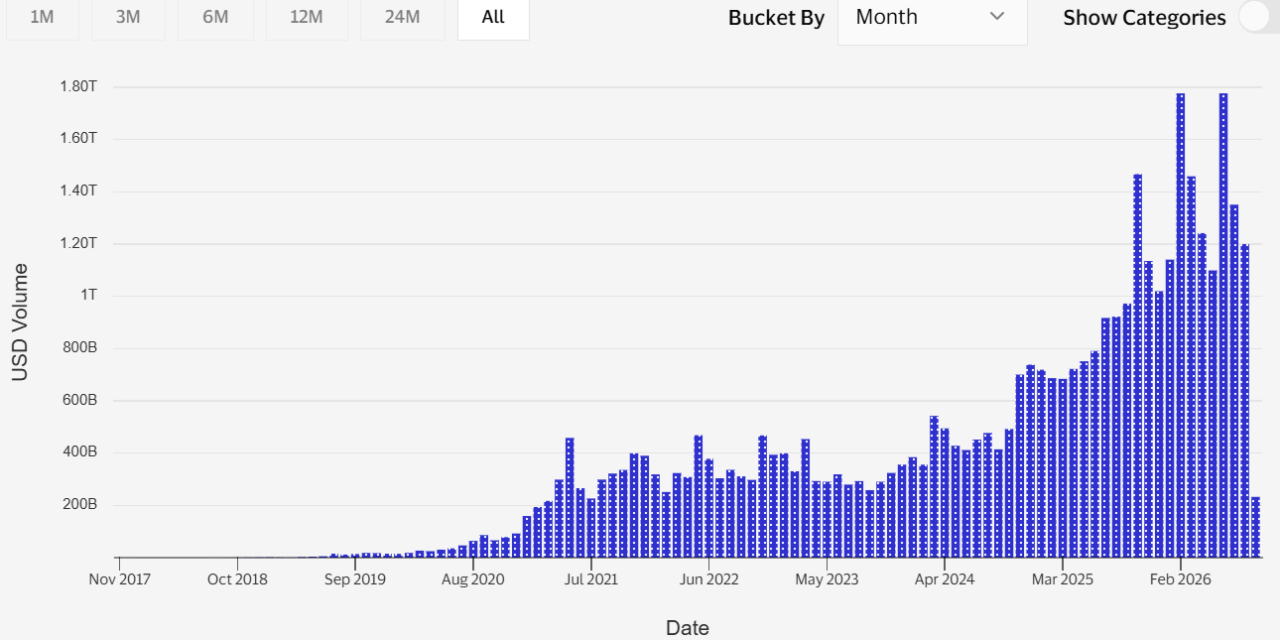
Task: Click the 200B y-axis label
Action: 78,504
